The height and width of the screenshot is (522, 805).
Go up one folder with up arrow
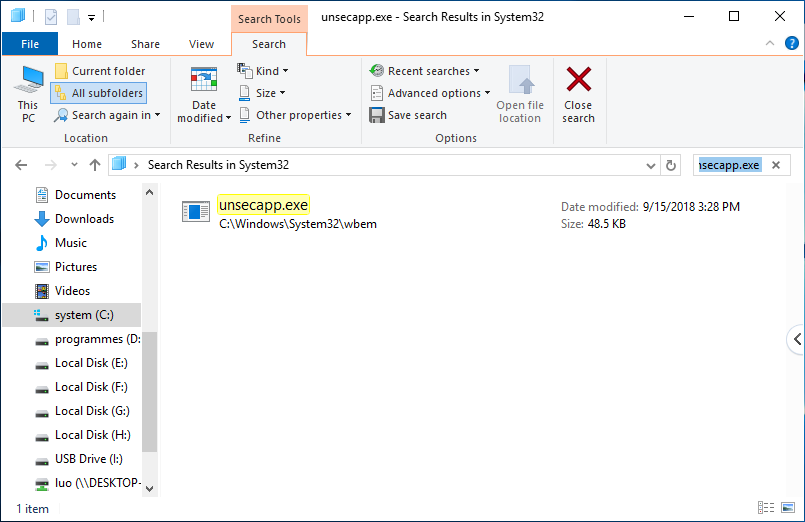point(95,165)
